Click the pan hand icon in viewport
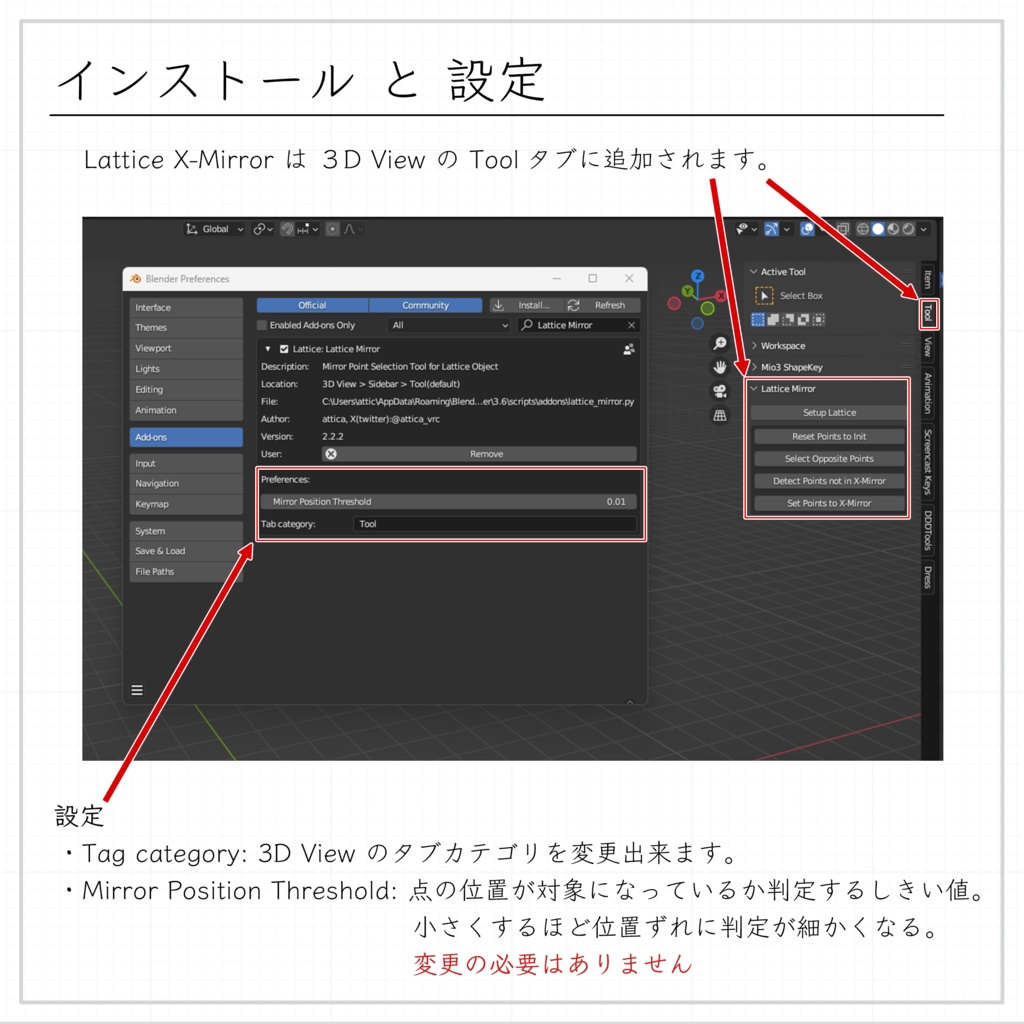Image resolution: width=1024 pixels, height=1024 pixels. click(x=720, y=366)
